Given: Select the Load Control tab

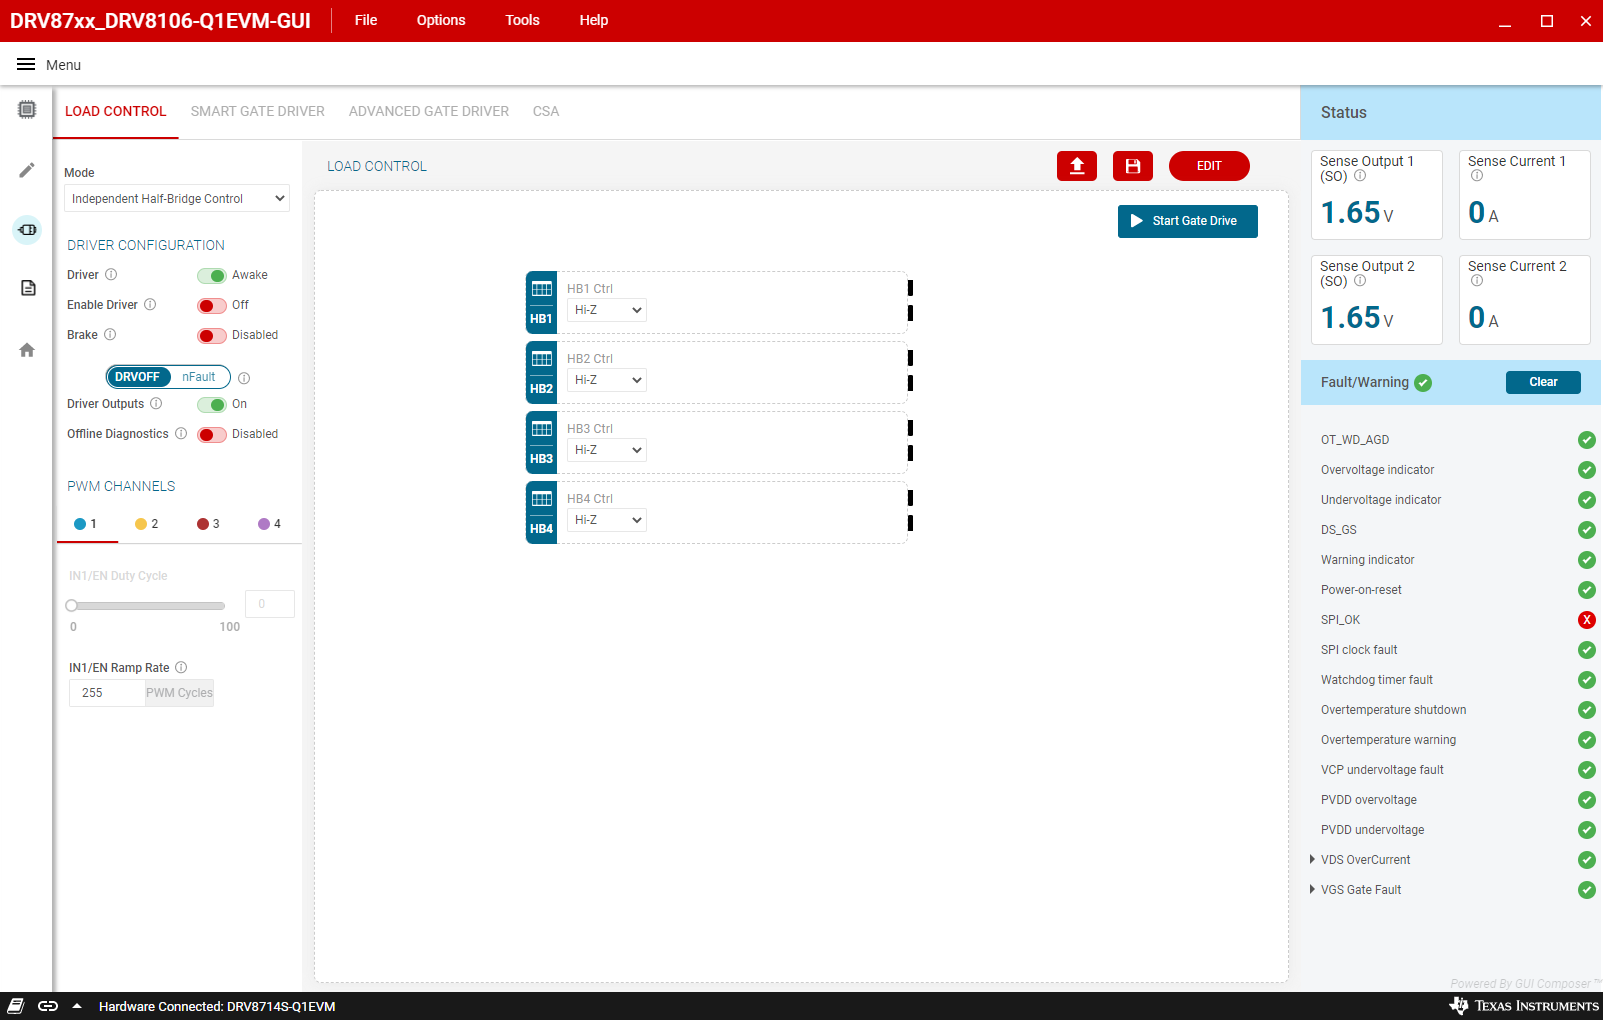Looking at the screenshot, I should pos(116,112).
